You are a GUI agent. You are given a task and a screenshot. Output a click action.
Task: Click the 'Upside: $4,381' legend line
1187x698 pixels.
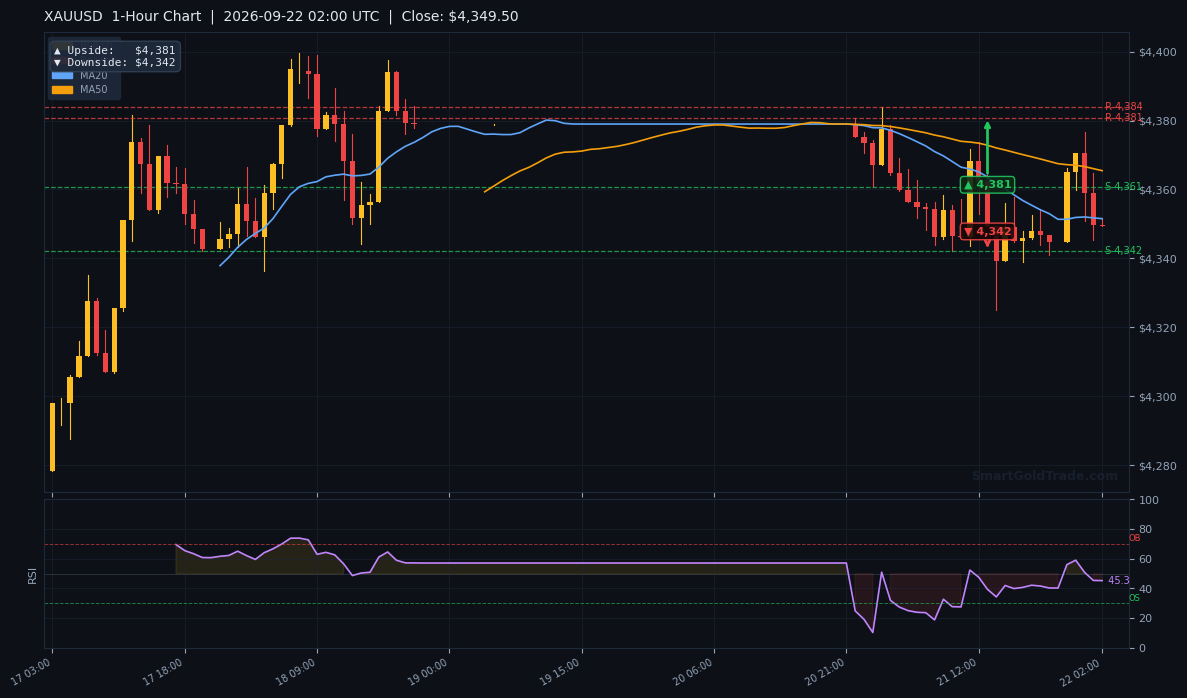click(x=114, y=50)
